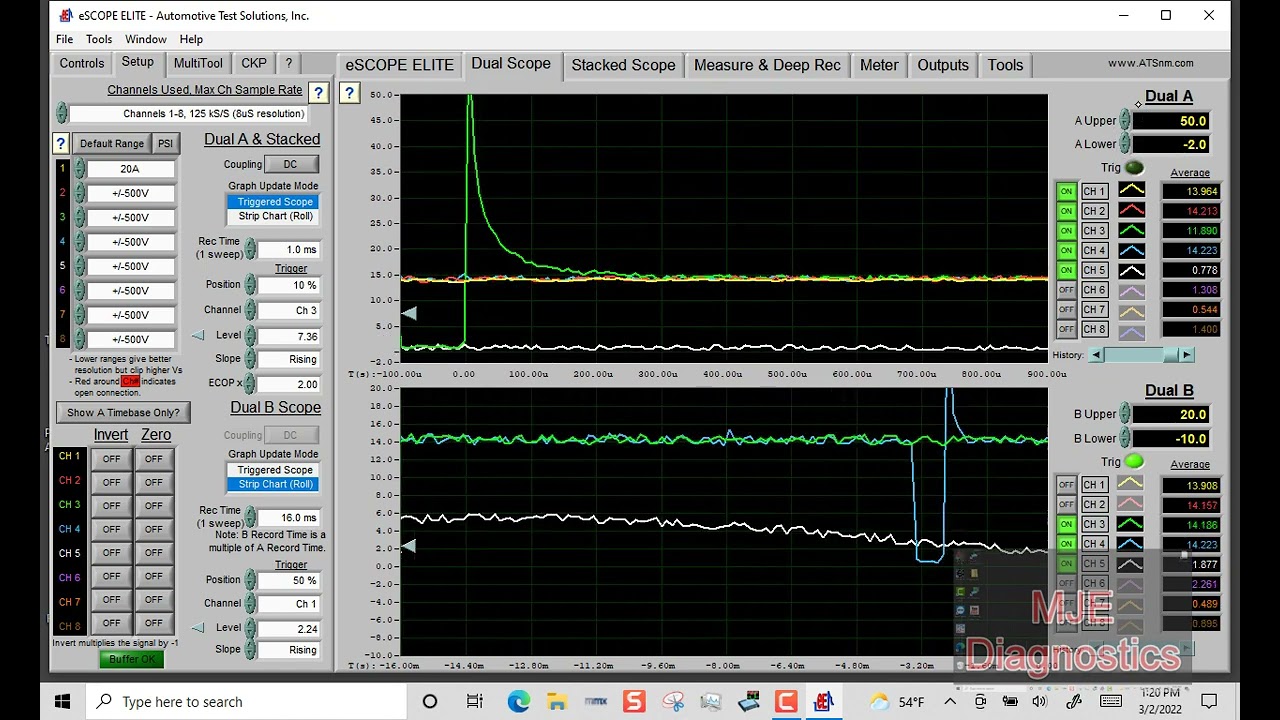Turn off Dual A CH 3 ON toggle

pyautogui.click(x=1066, y=230)
